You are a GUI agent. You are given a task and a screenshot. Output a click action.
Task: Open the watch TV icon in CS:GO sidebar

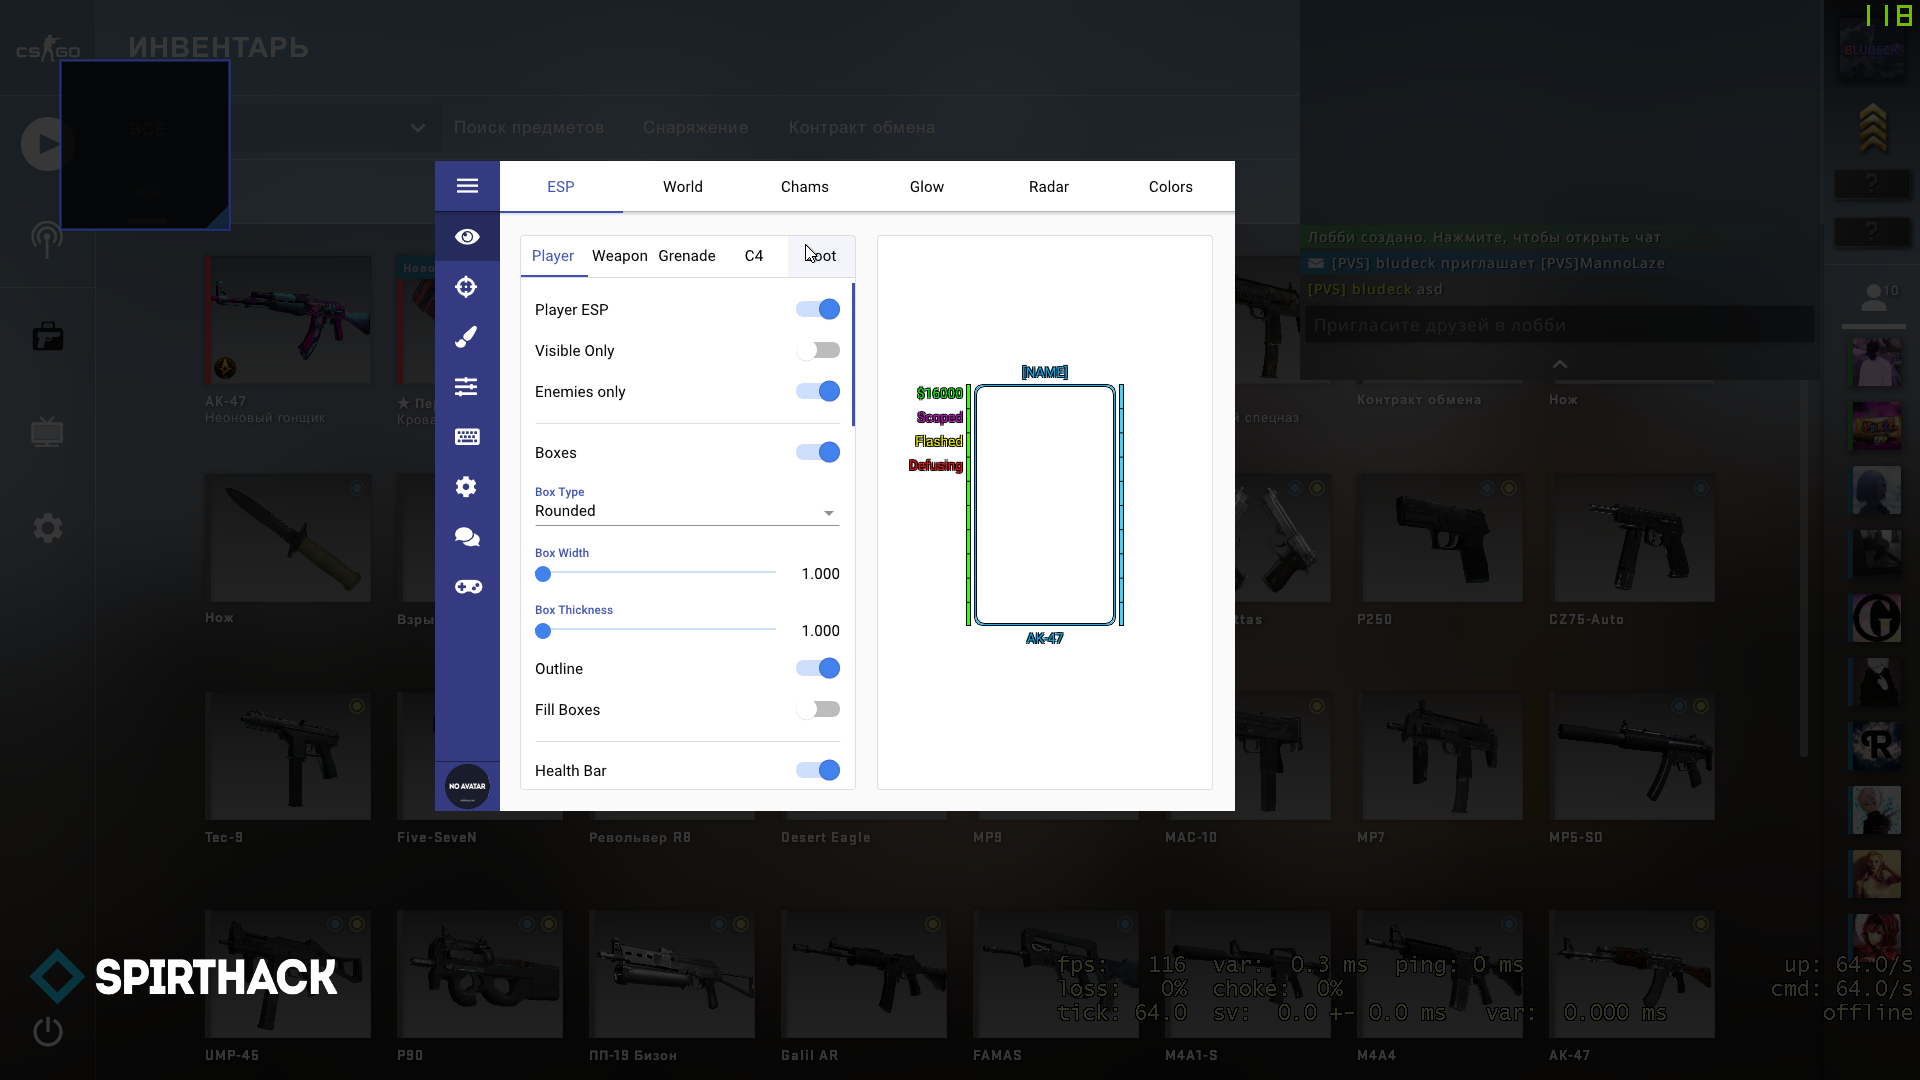pos(47,432)
